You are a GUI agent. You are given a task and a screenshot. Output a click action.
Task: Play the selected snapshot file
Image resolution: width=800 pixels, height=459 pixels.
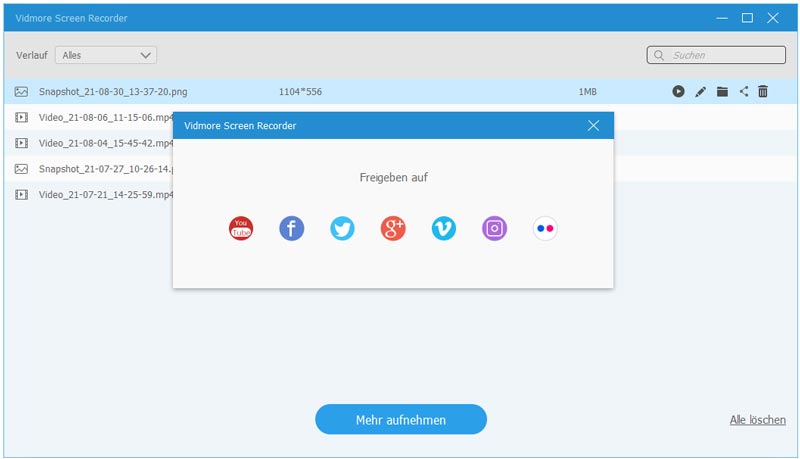[x=678, y=92]
